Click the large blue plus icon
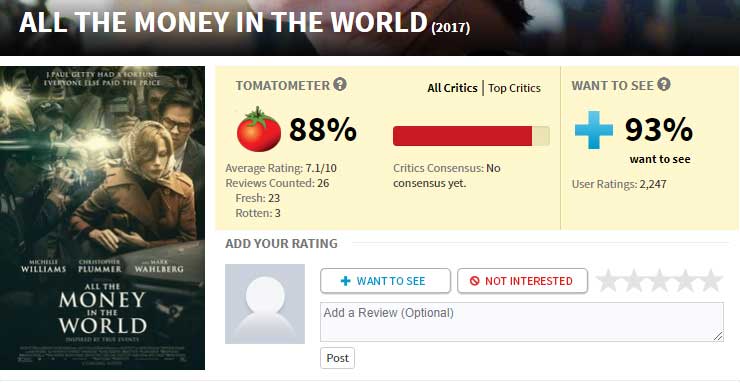Screen dimensions: 740x383 coord(594,130)
